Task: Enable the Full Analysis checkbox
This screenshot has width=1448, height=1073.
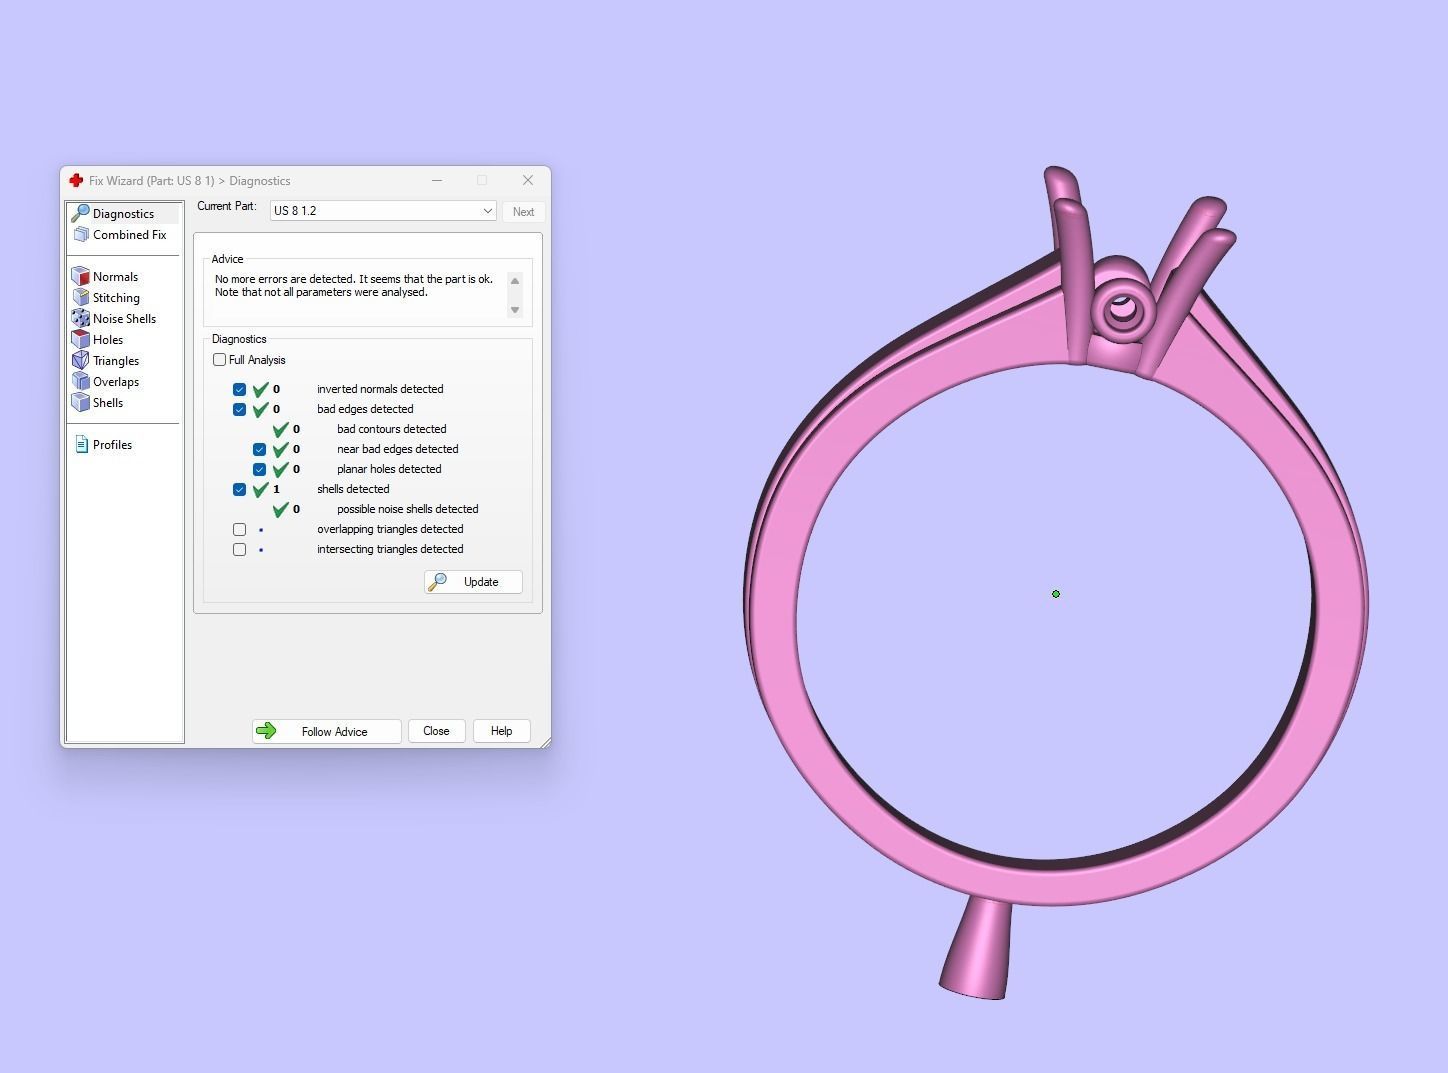Action: pyautogui.click(x=219, y=360)
